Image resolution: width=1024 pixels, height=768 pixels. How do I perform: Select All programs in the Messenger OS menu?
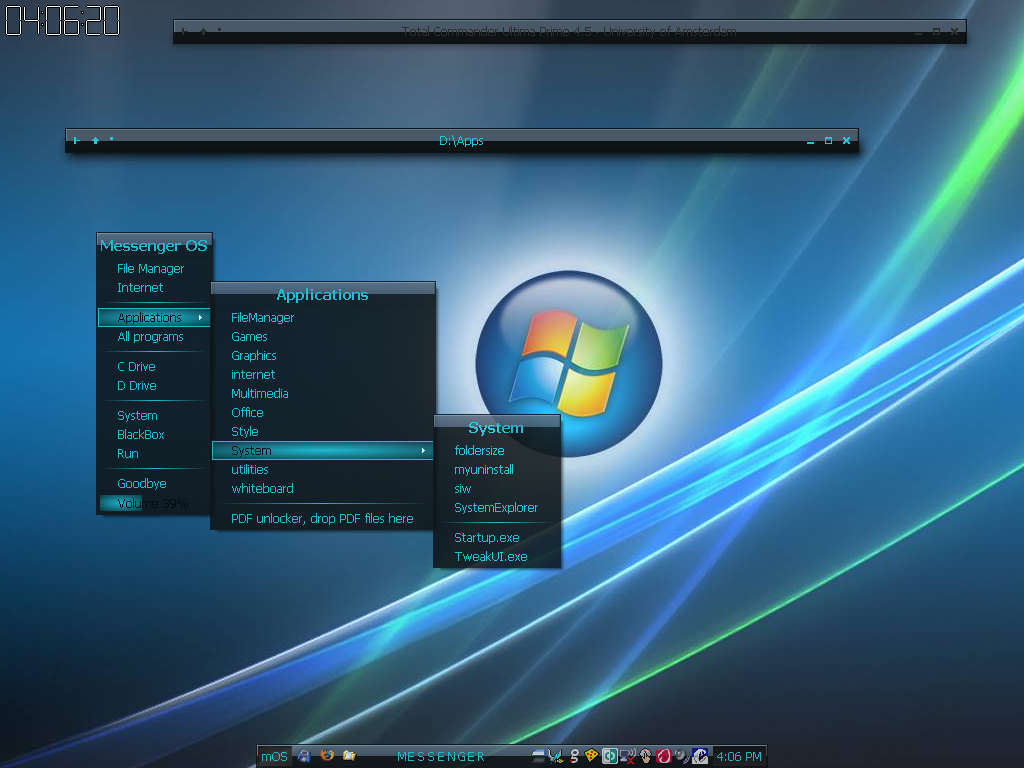[x=150, y=336]
